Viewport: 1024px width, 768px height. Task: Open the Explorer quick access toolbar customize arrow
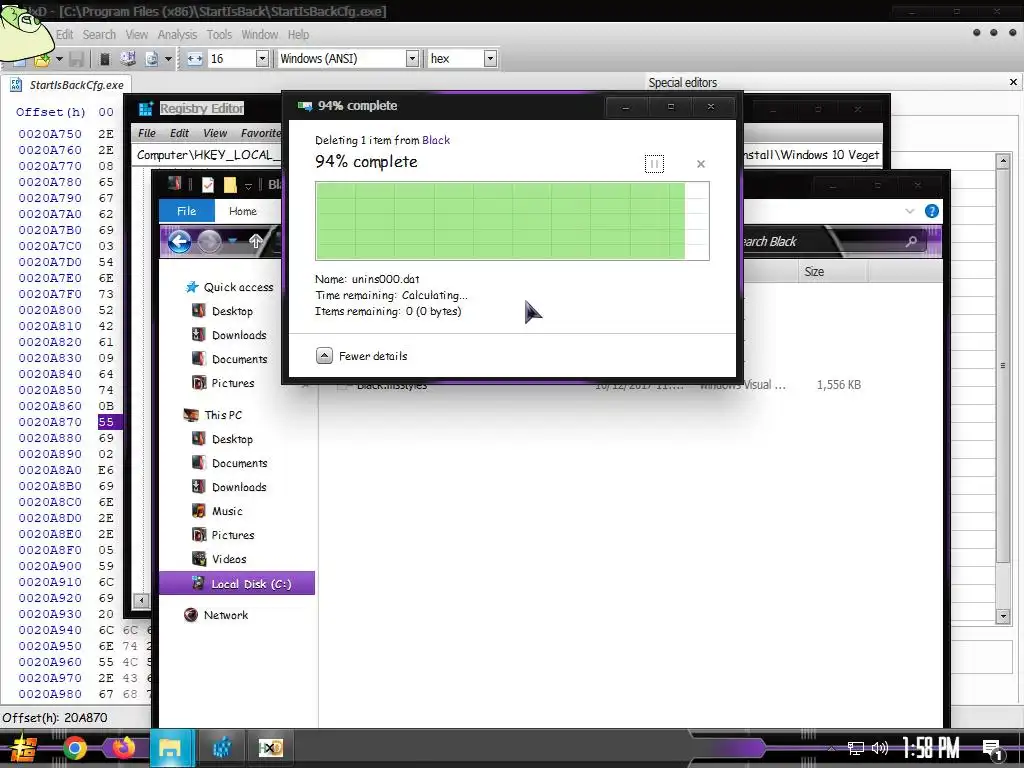pyautogui.click(x=248, y=186)
